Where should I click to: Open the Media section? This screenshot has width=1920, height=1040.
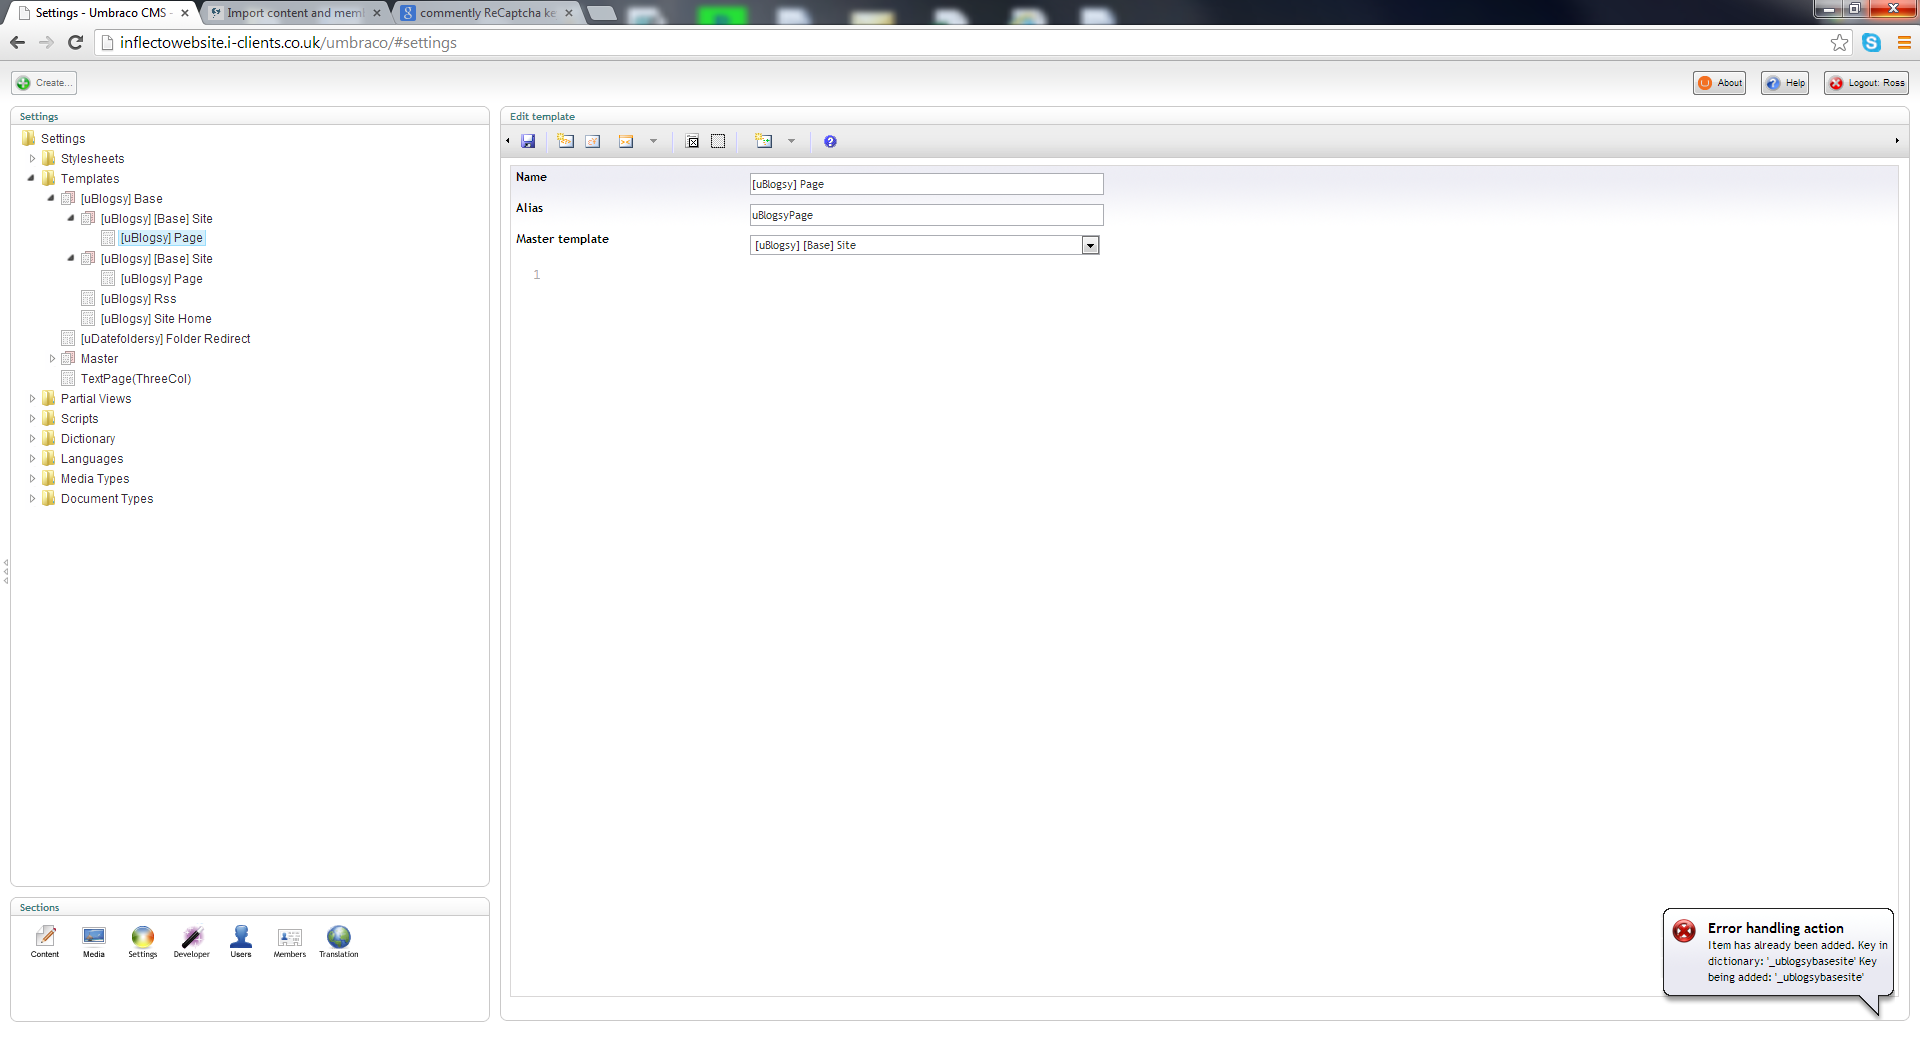pyautogui.click(x=94, y=941)
